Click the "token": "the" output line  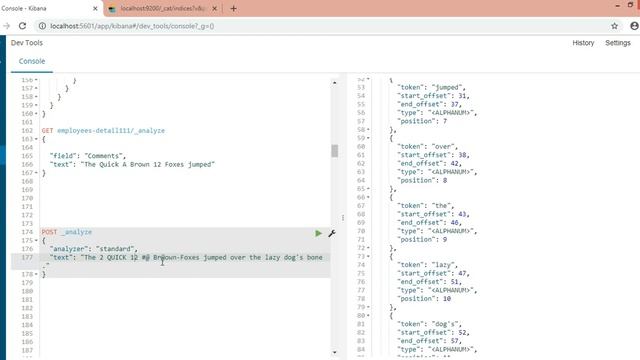[x=426, y=206]
